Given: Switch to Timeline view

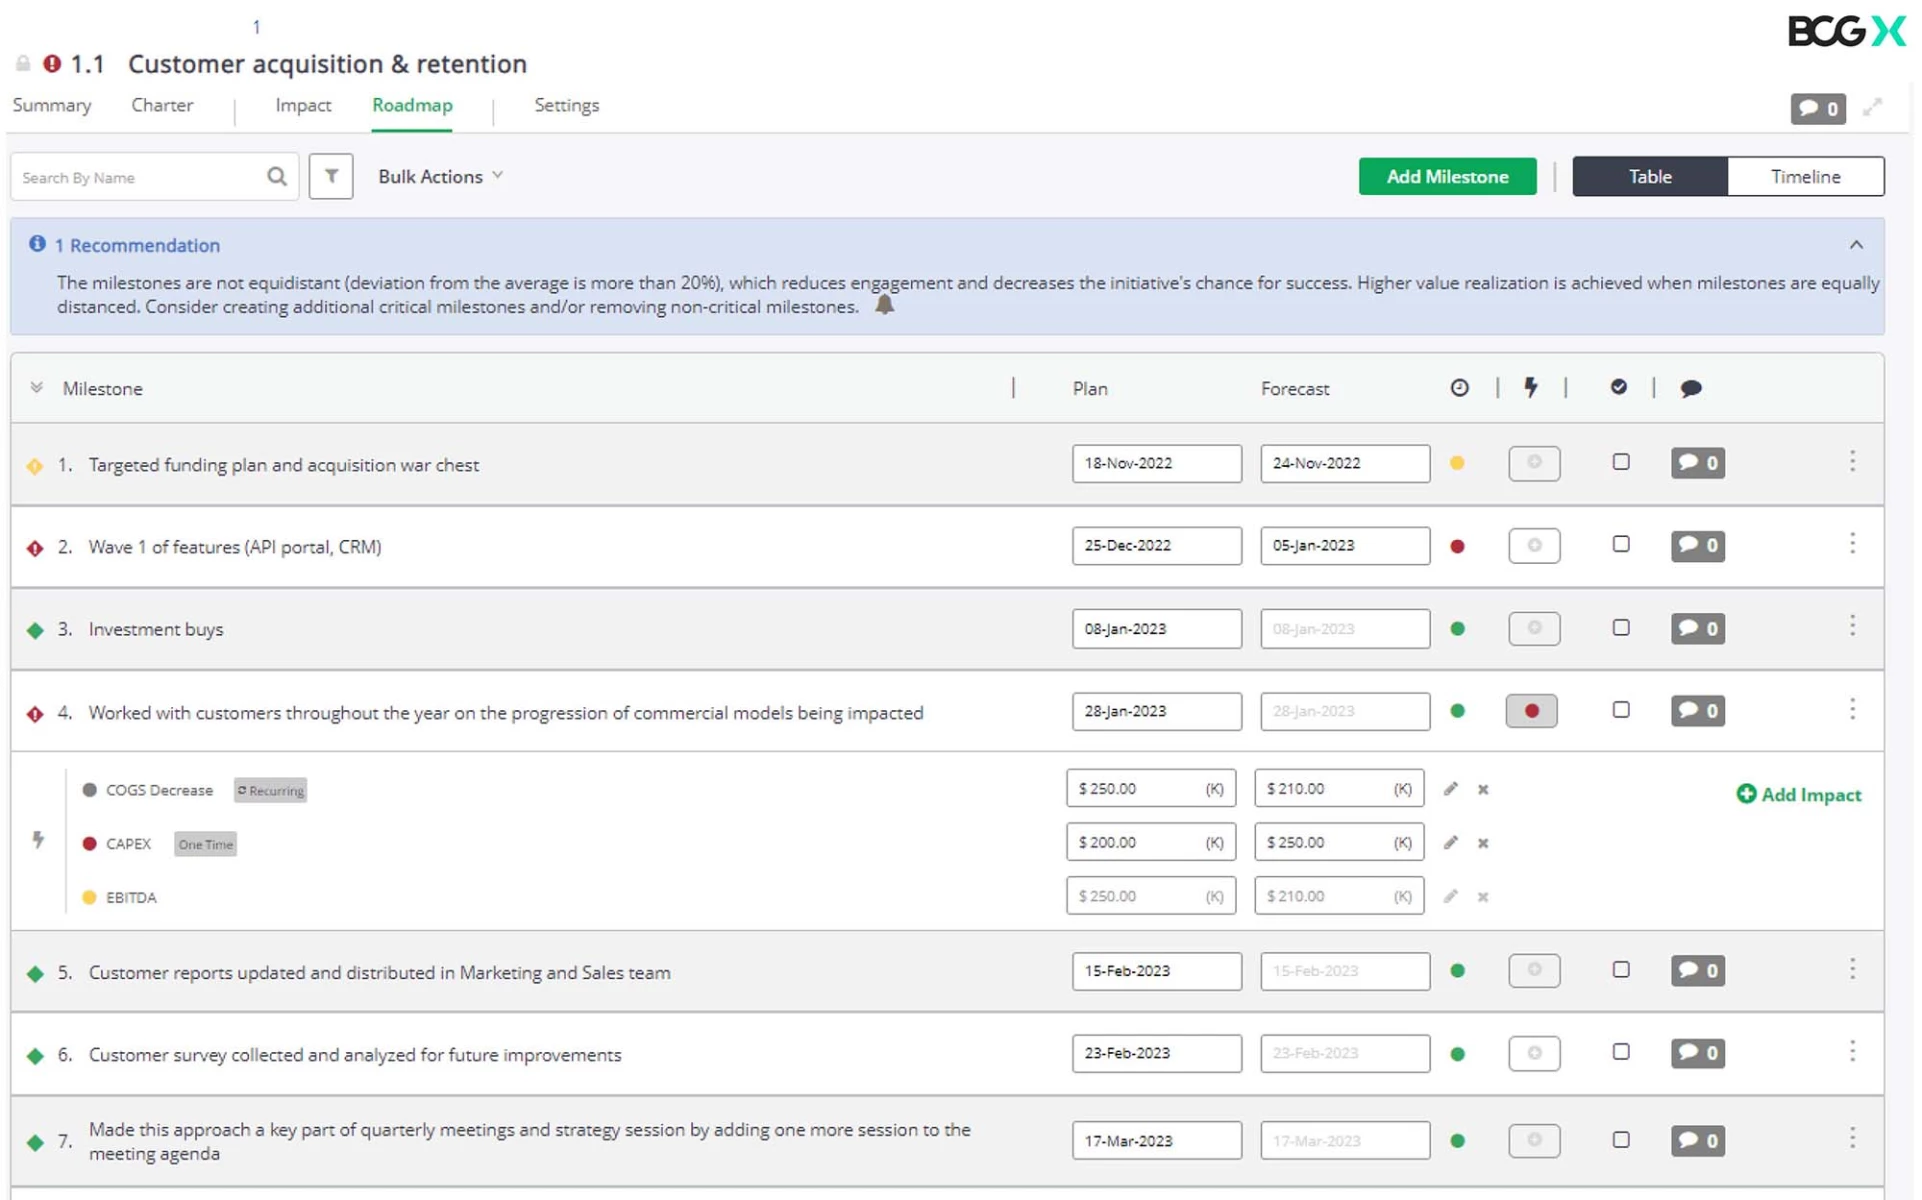Looking at the screenshot, I should pyautogui.click(x=1805, y=176).
